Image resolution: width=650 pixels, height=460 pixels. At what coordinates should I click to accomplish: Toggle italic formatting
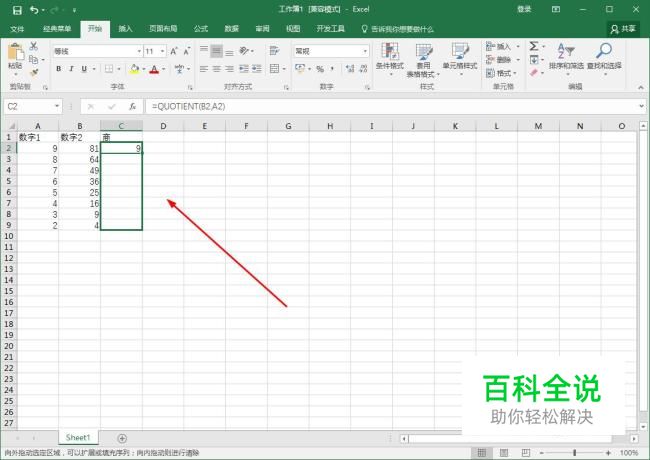(x=71, y=69)
